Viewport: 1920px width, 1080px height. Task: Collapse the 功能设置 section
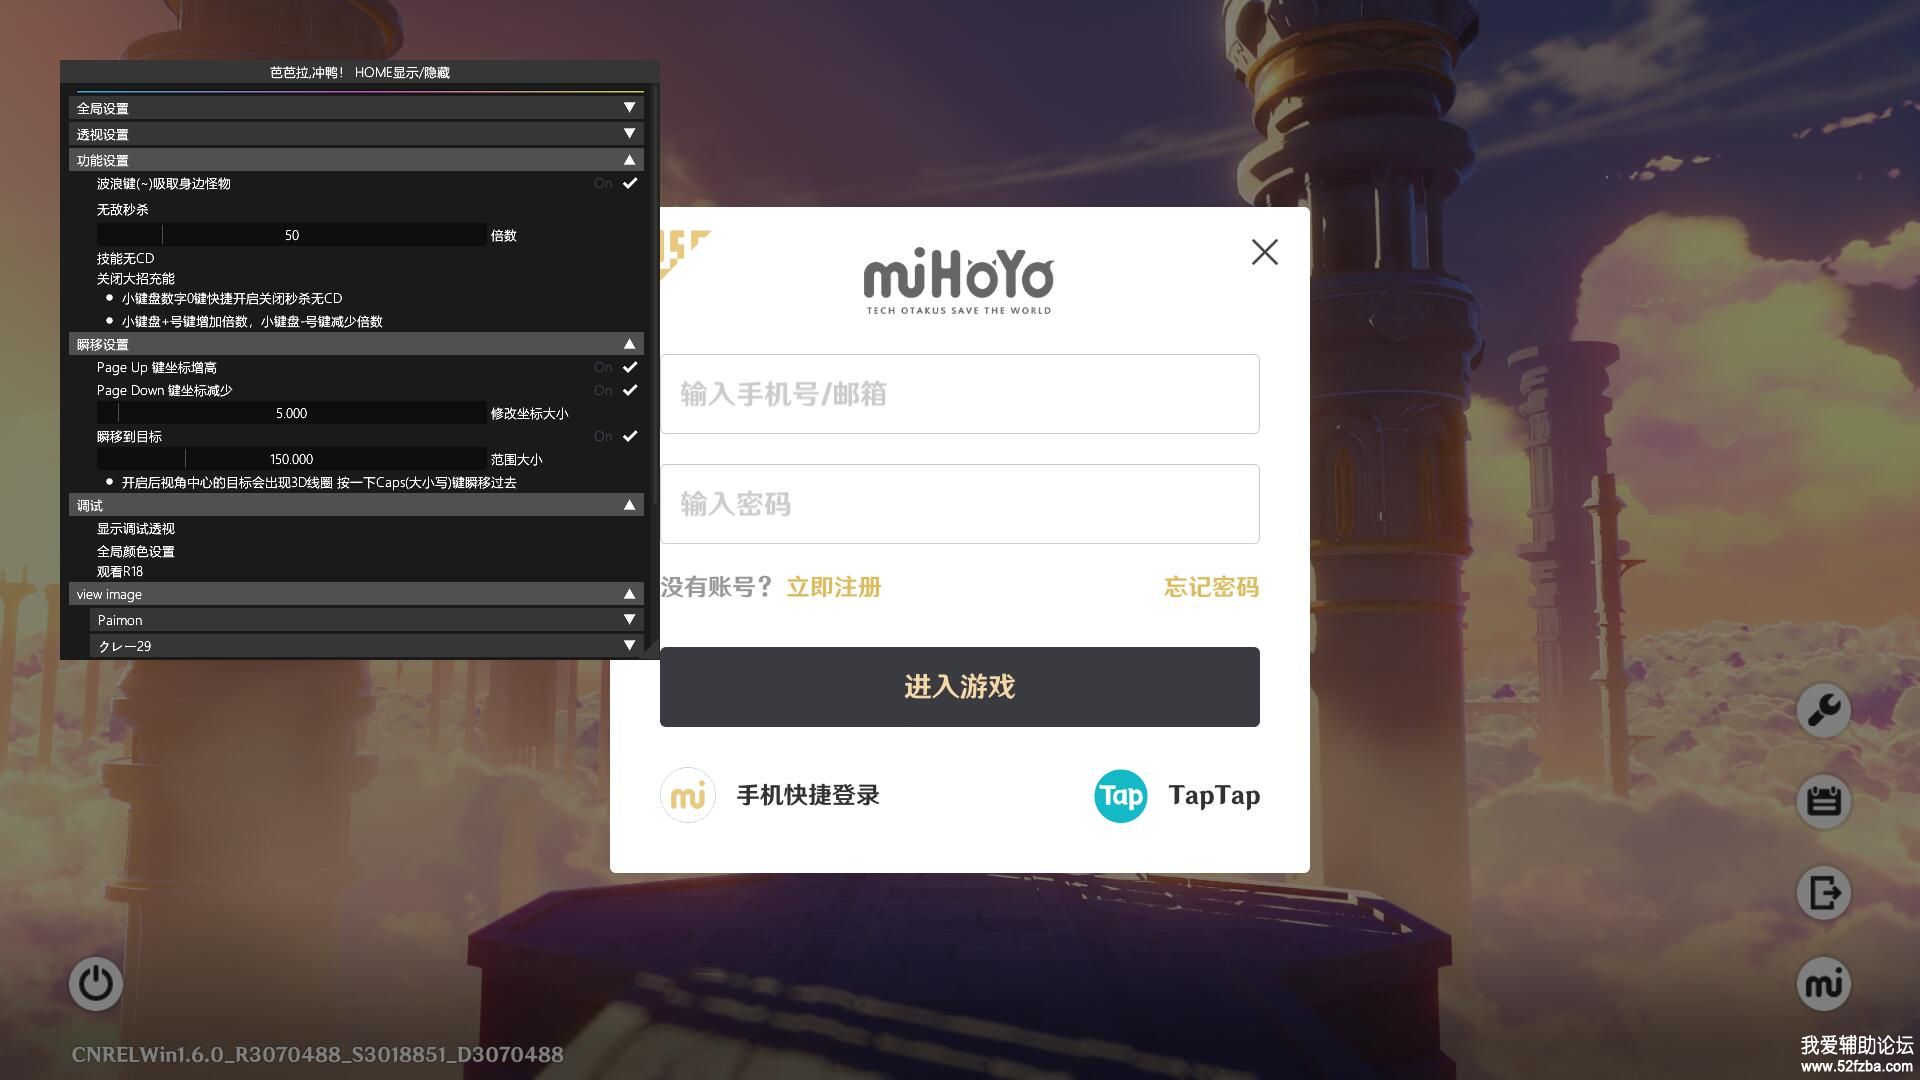(x=356, y=160)
